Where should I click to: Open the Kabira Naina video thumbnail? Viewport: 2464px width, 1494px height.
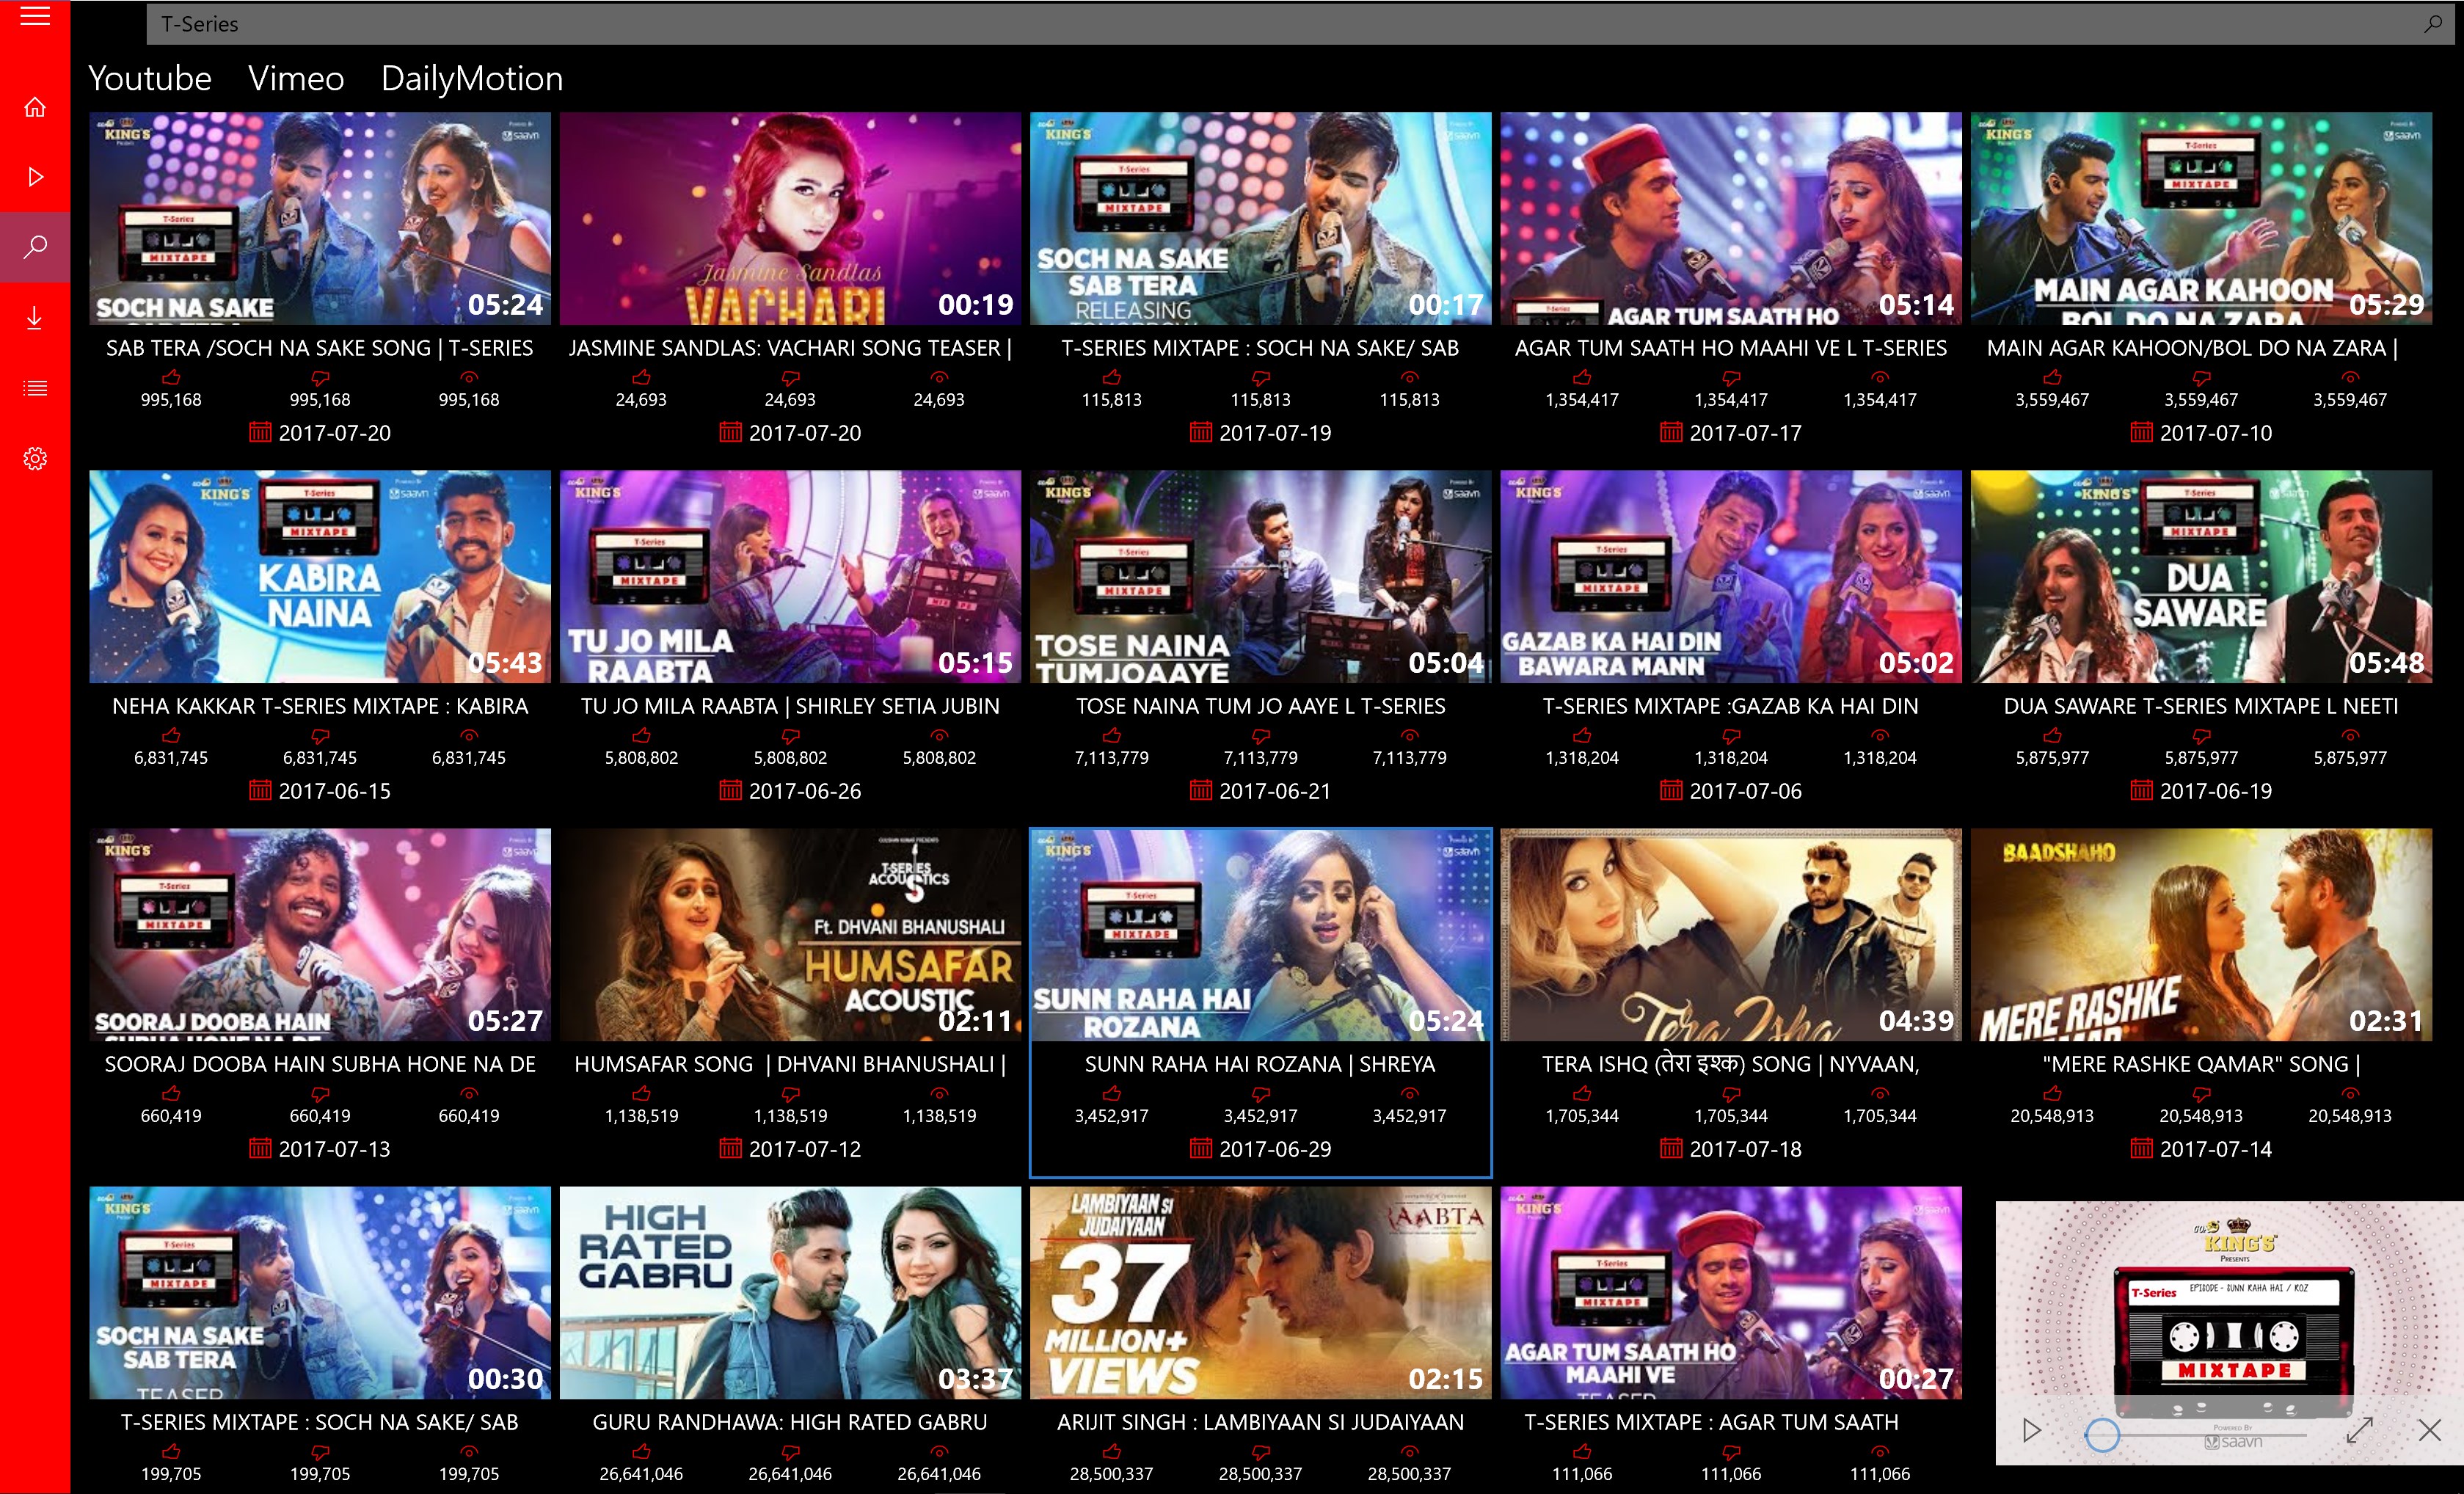(319, 577)
